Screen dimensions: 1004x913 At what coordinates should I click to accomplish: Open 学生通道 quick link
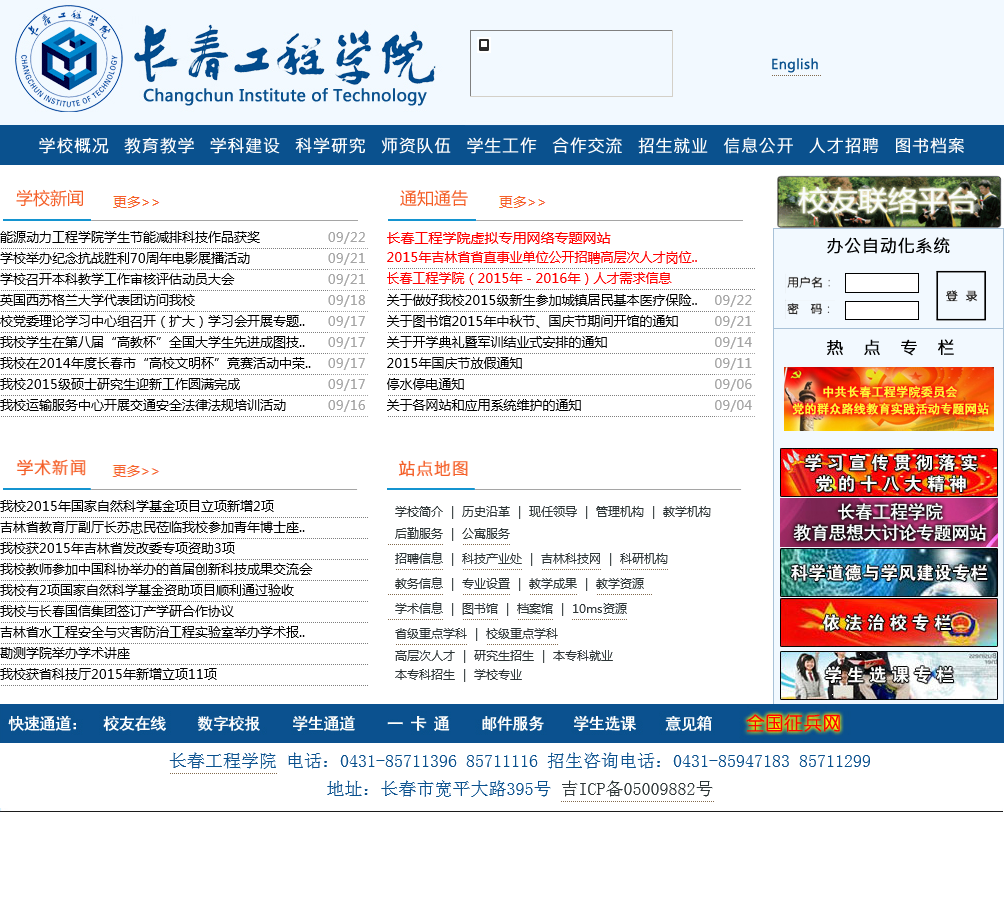(323, 723)
